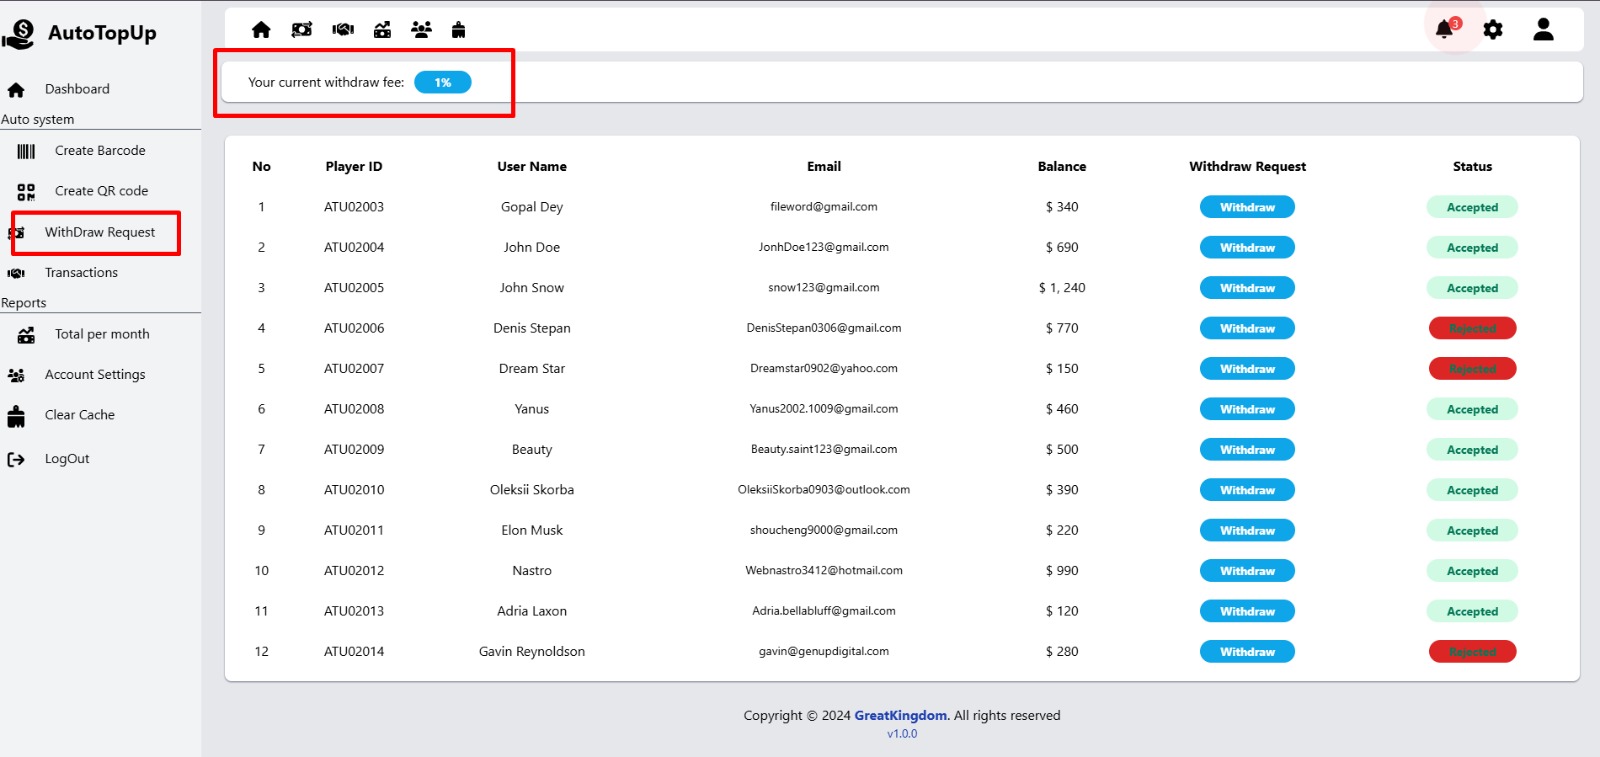
Task: Select Total per month report
Action: tap(102, 334)
